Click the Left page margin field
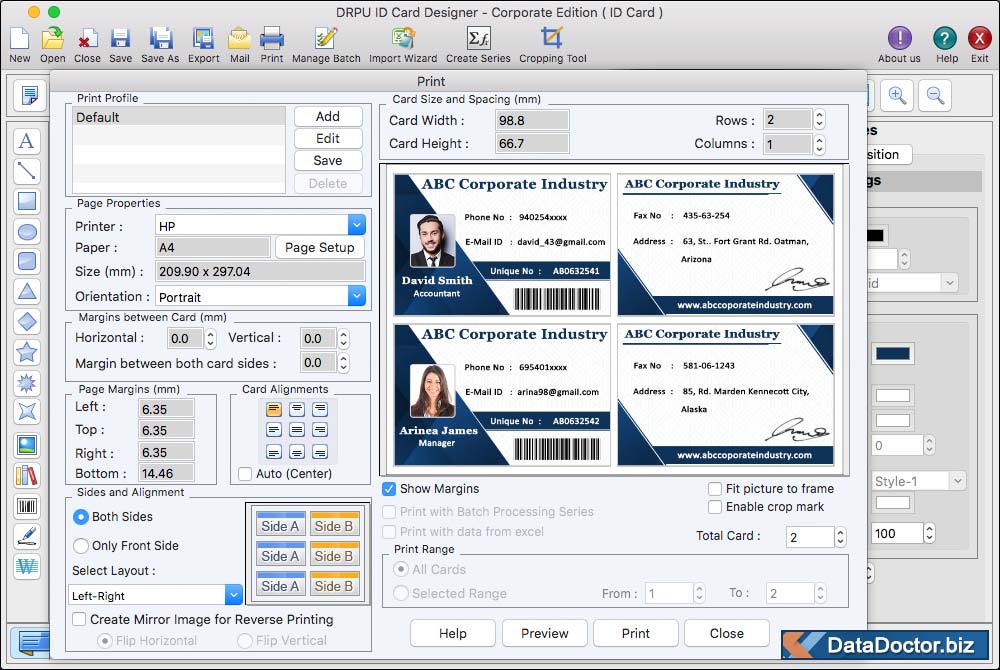The height and width of the screenshot is (670, 1000). pos(166,409)
